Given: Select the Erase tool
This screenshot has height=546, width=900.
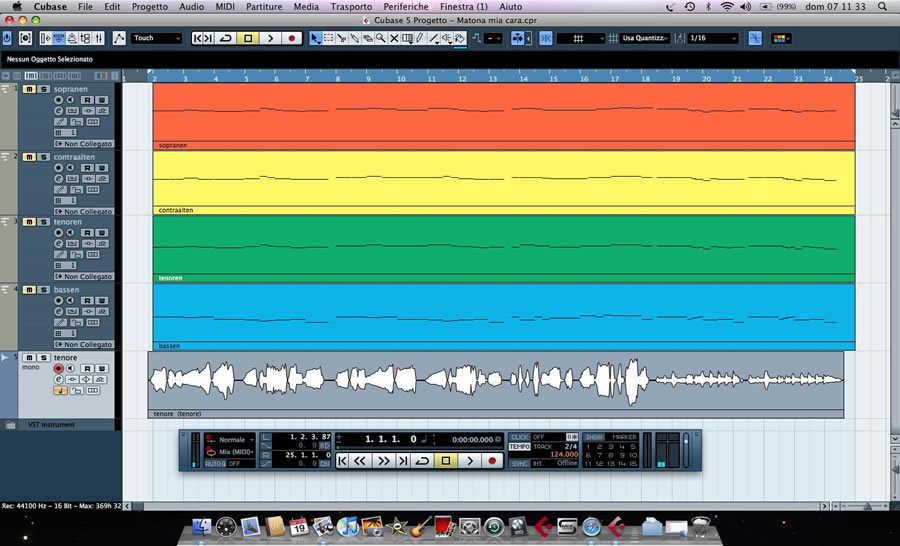Looking at the screenshot, I should [368, 38].
